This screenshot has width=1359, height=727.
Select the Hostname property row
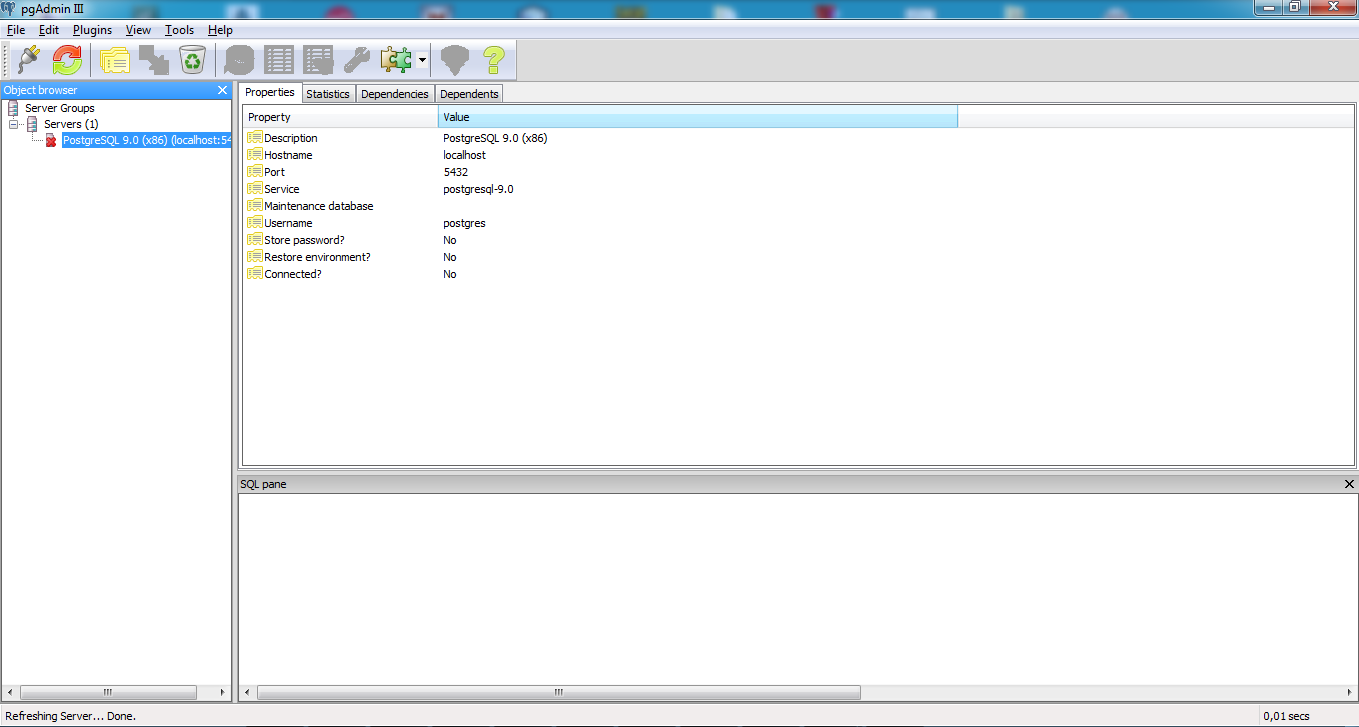pyautogui.click(x=600, y=155)
